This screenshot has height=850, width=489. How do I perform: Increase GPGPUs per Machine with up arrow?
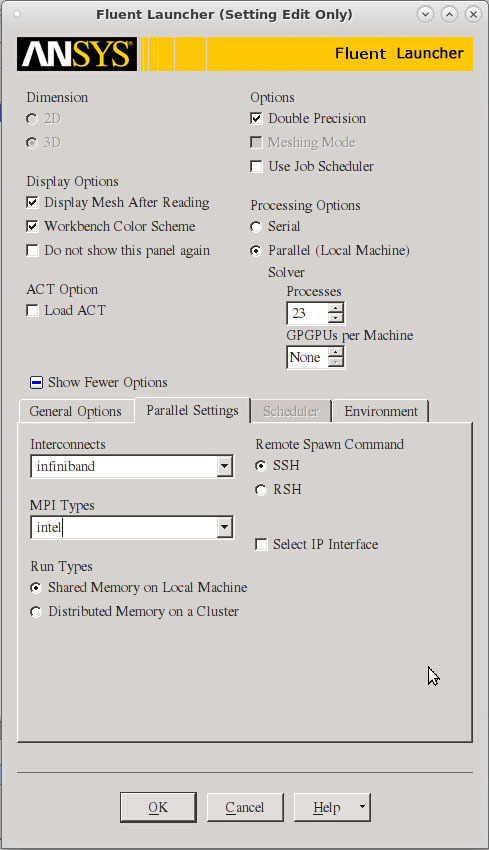pyautogui.click(x=336, y=352)
